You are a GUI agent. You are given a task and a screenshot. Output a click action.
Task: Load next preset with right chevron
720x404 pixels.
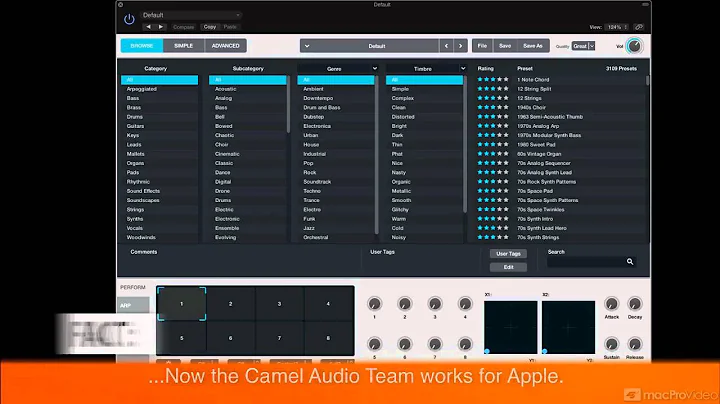(461, 46)
